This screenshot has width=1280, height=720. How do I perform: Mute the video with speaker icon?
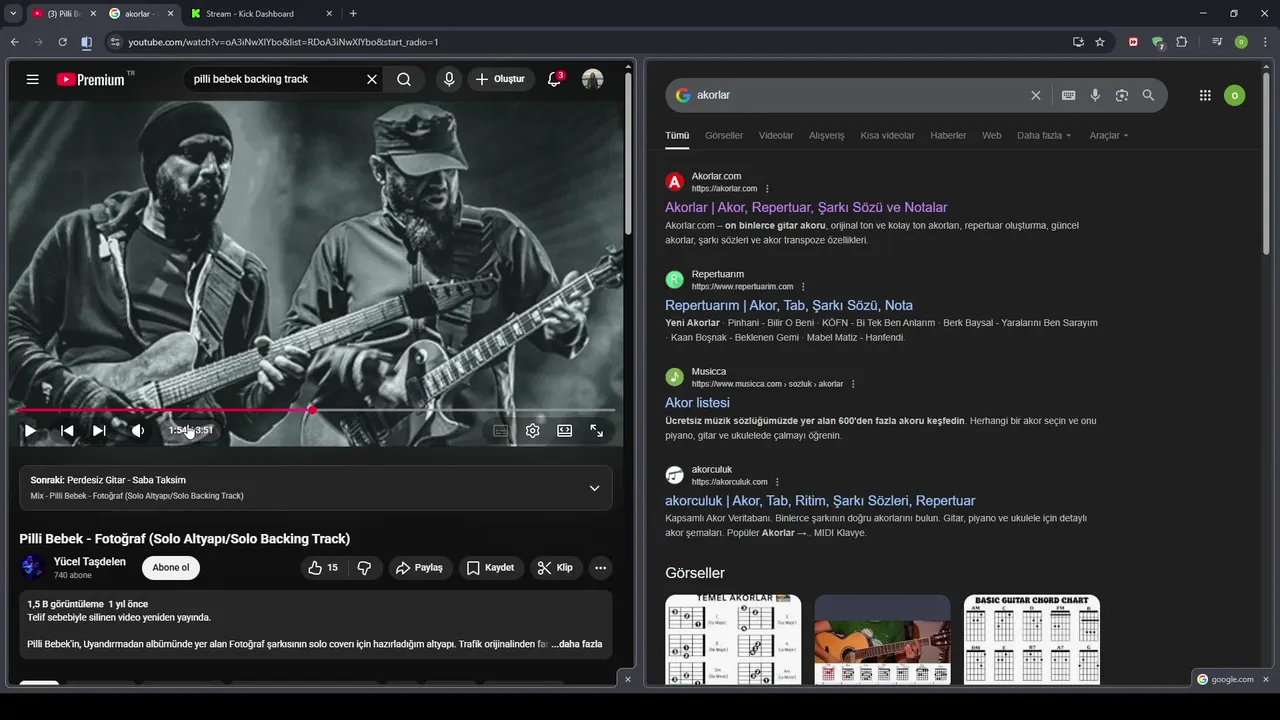(138, 431)
